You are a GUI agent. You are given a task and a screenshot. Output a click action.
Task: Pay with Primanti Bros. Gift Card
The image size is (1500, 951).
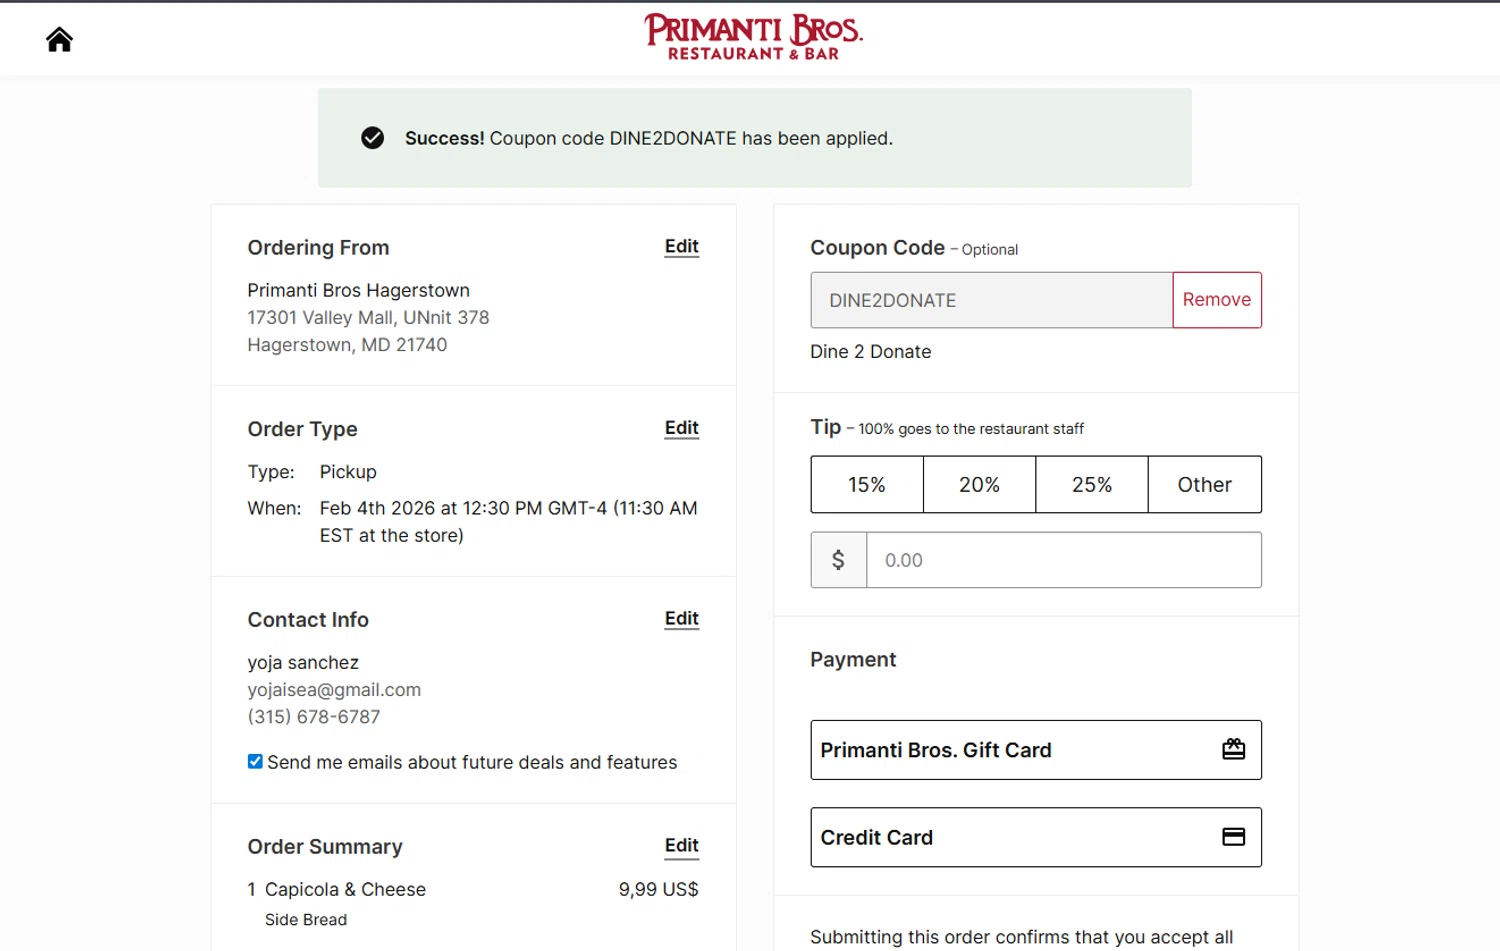coord(1036,750)
